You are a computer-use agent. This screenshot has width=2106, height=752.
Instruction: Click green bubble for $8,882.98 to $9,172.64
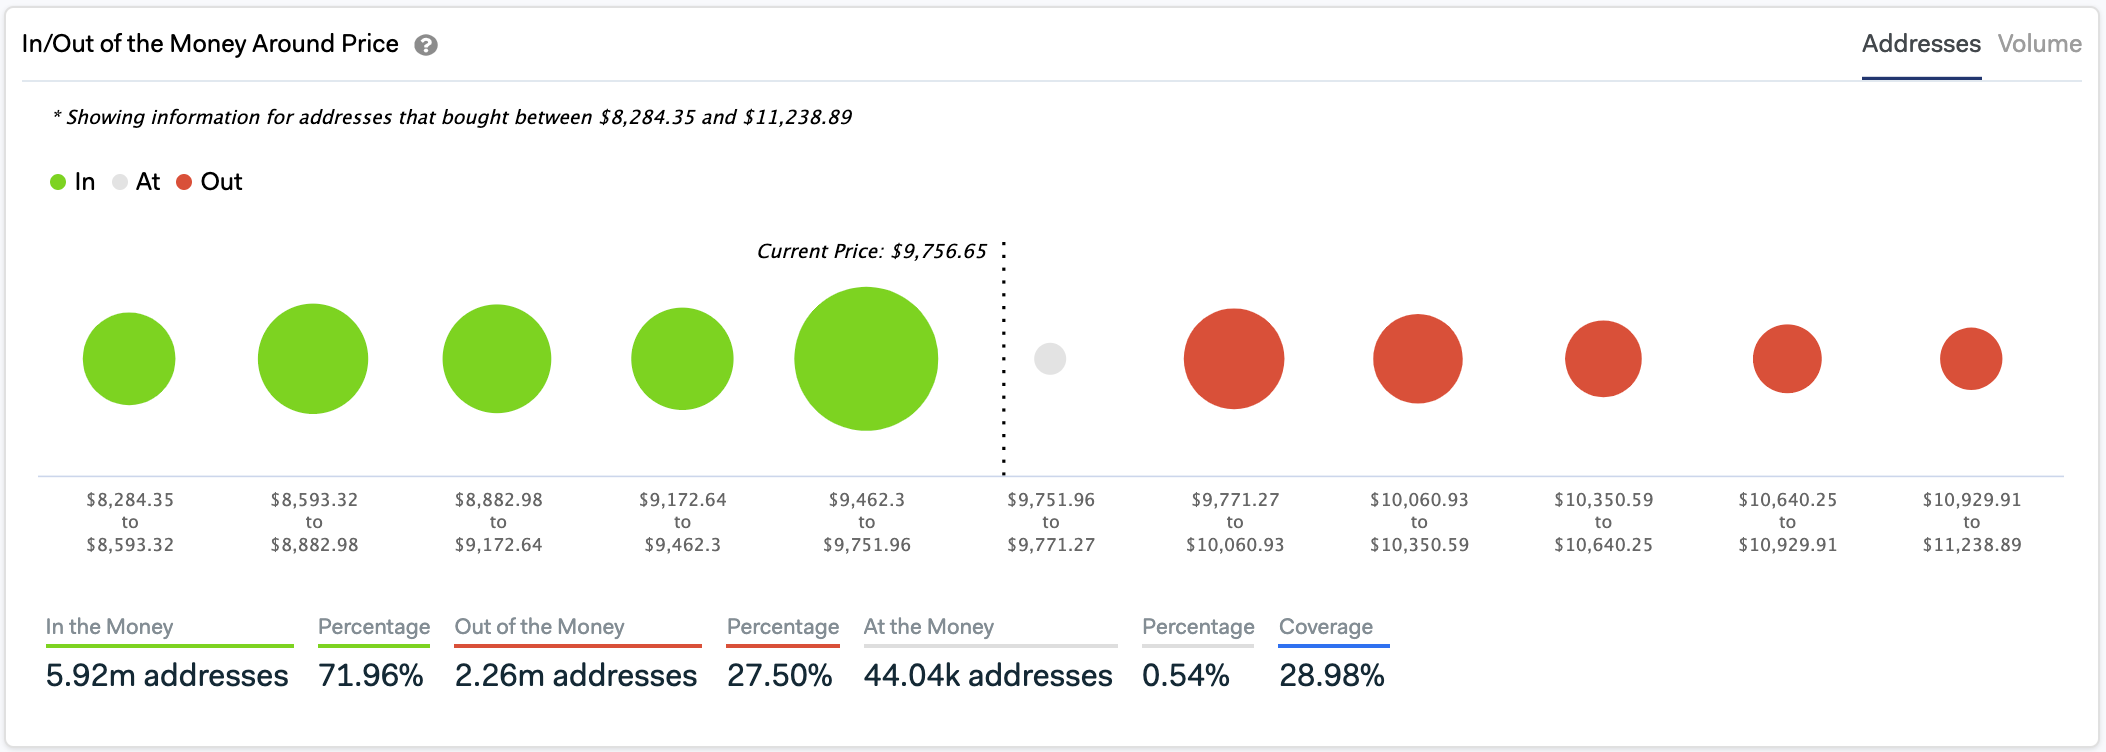(497, 359)
